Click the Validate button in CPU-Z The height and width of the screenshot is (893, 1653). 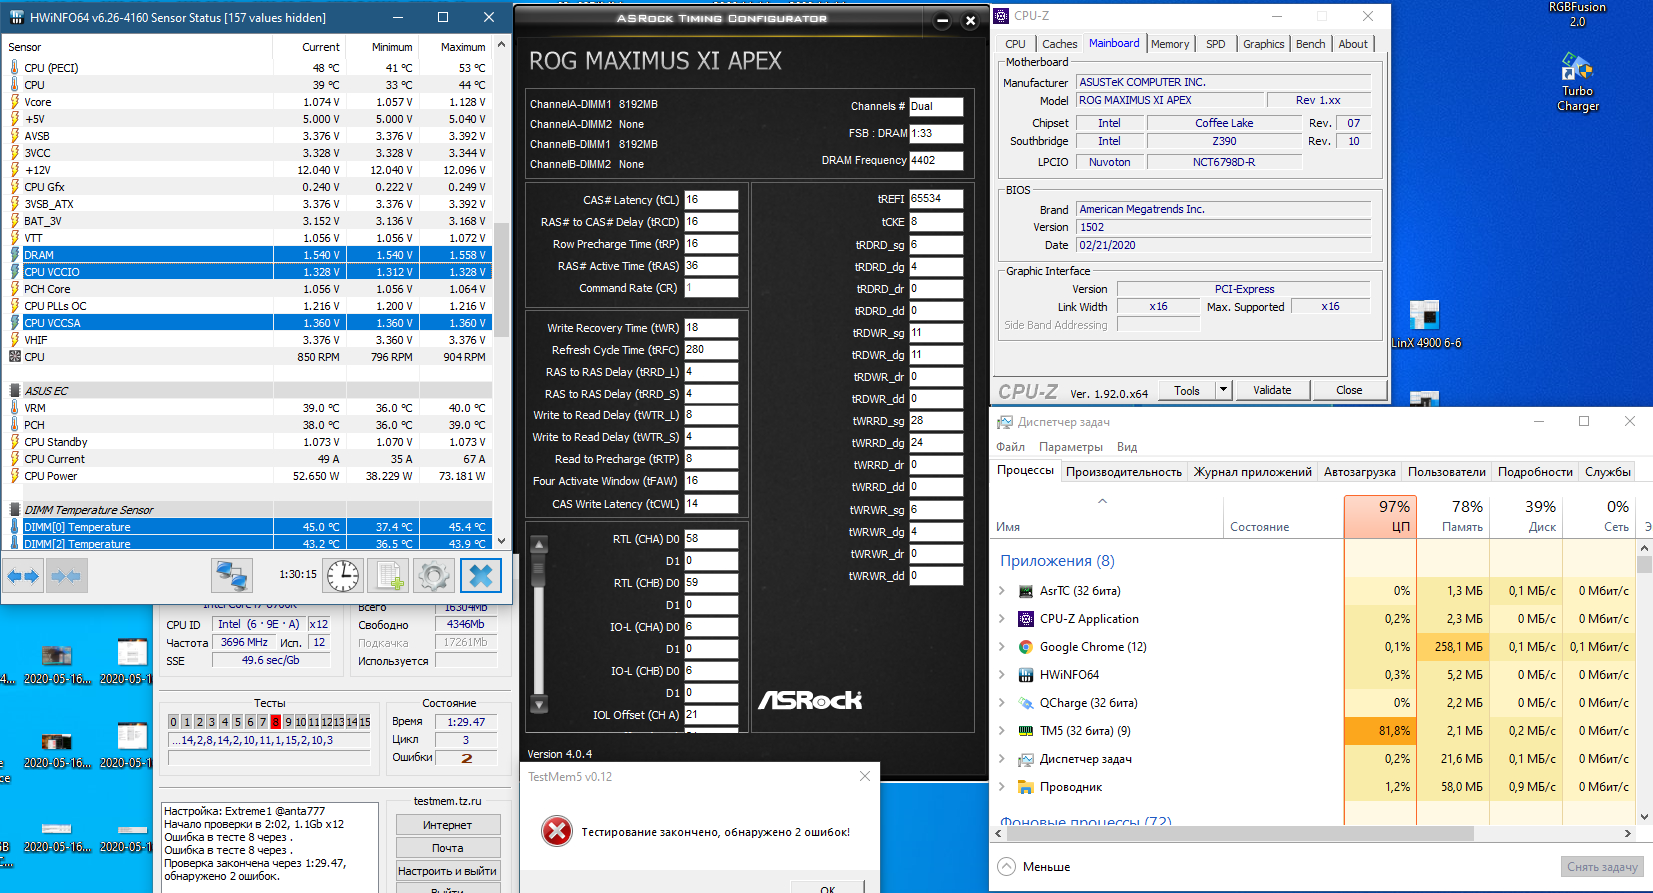(x=1272, y=390)
